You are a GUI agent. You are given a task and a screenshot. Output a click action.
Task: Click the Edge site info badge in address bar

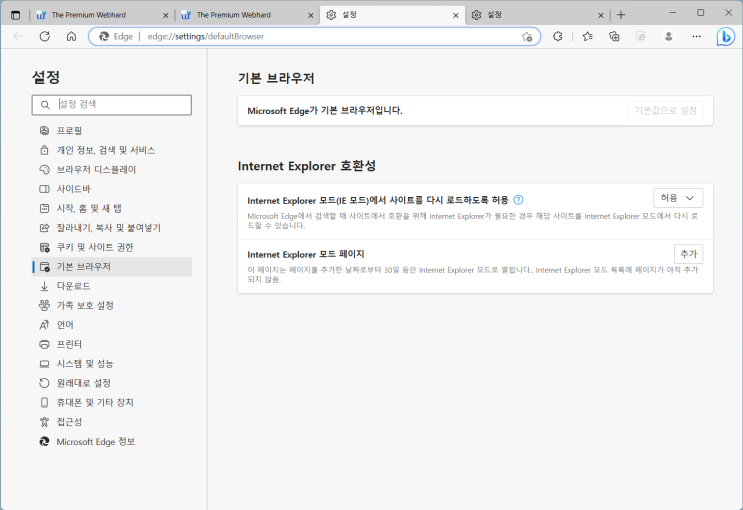[116, 36]
